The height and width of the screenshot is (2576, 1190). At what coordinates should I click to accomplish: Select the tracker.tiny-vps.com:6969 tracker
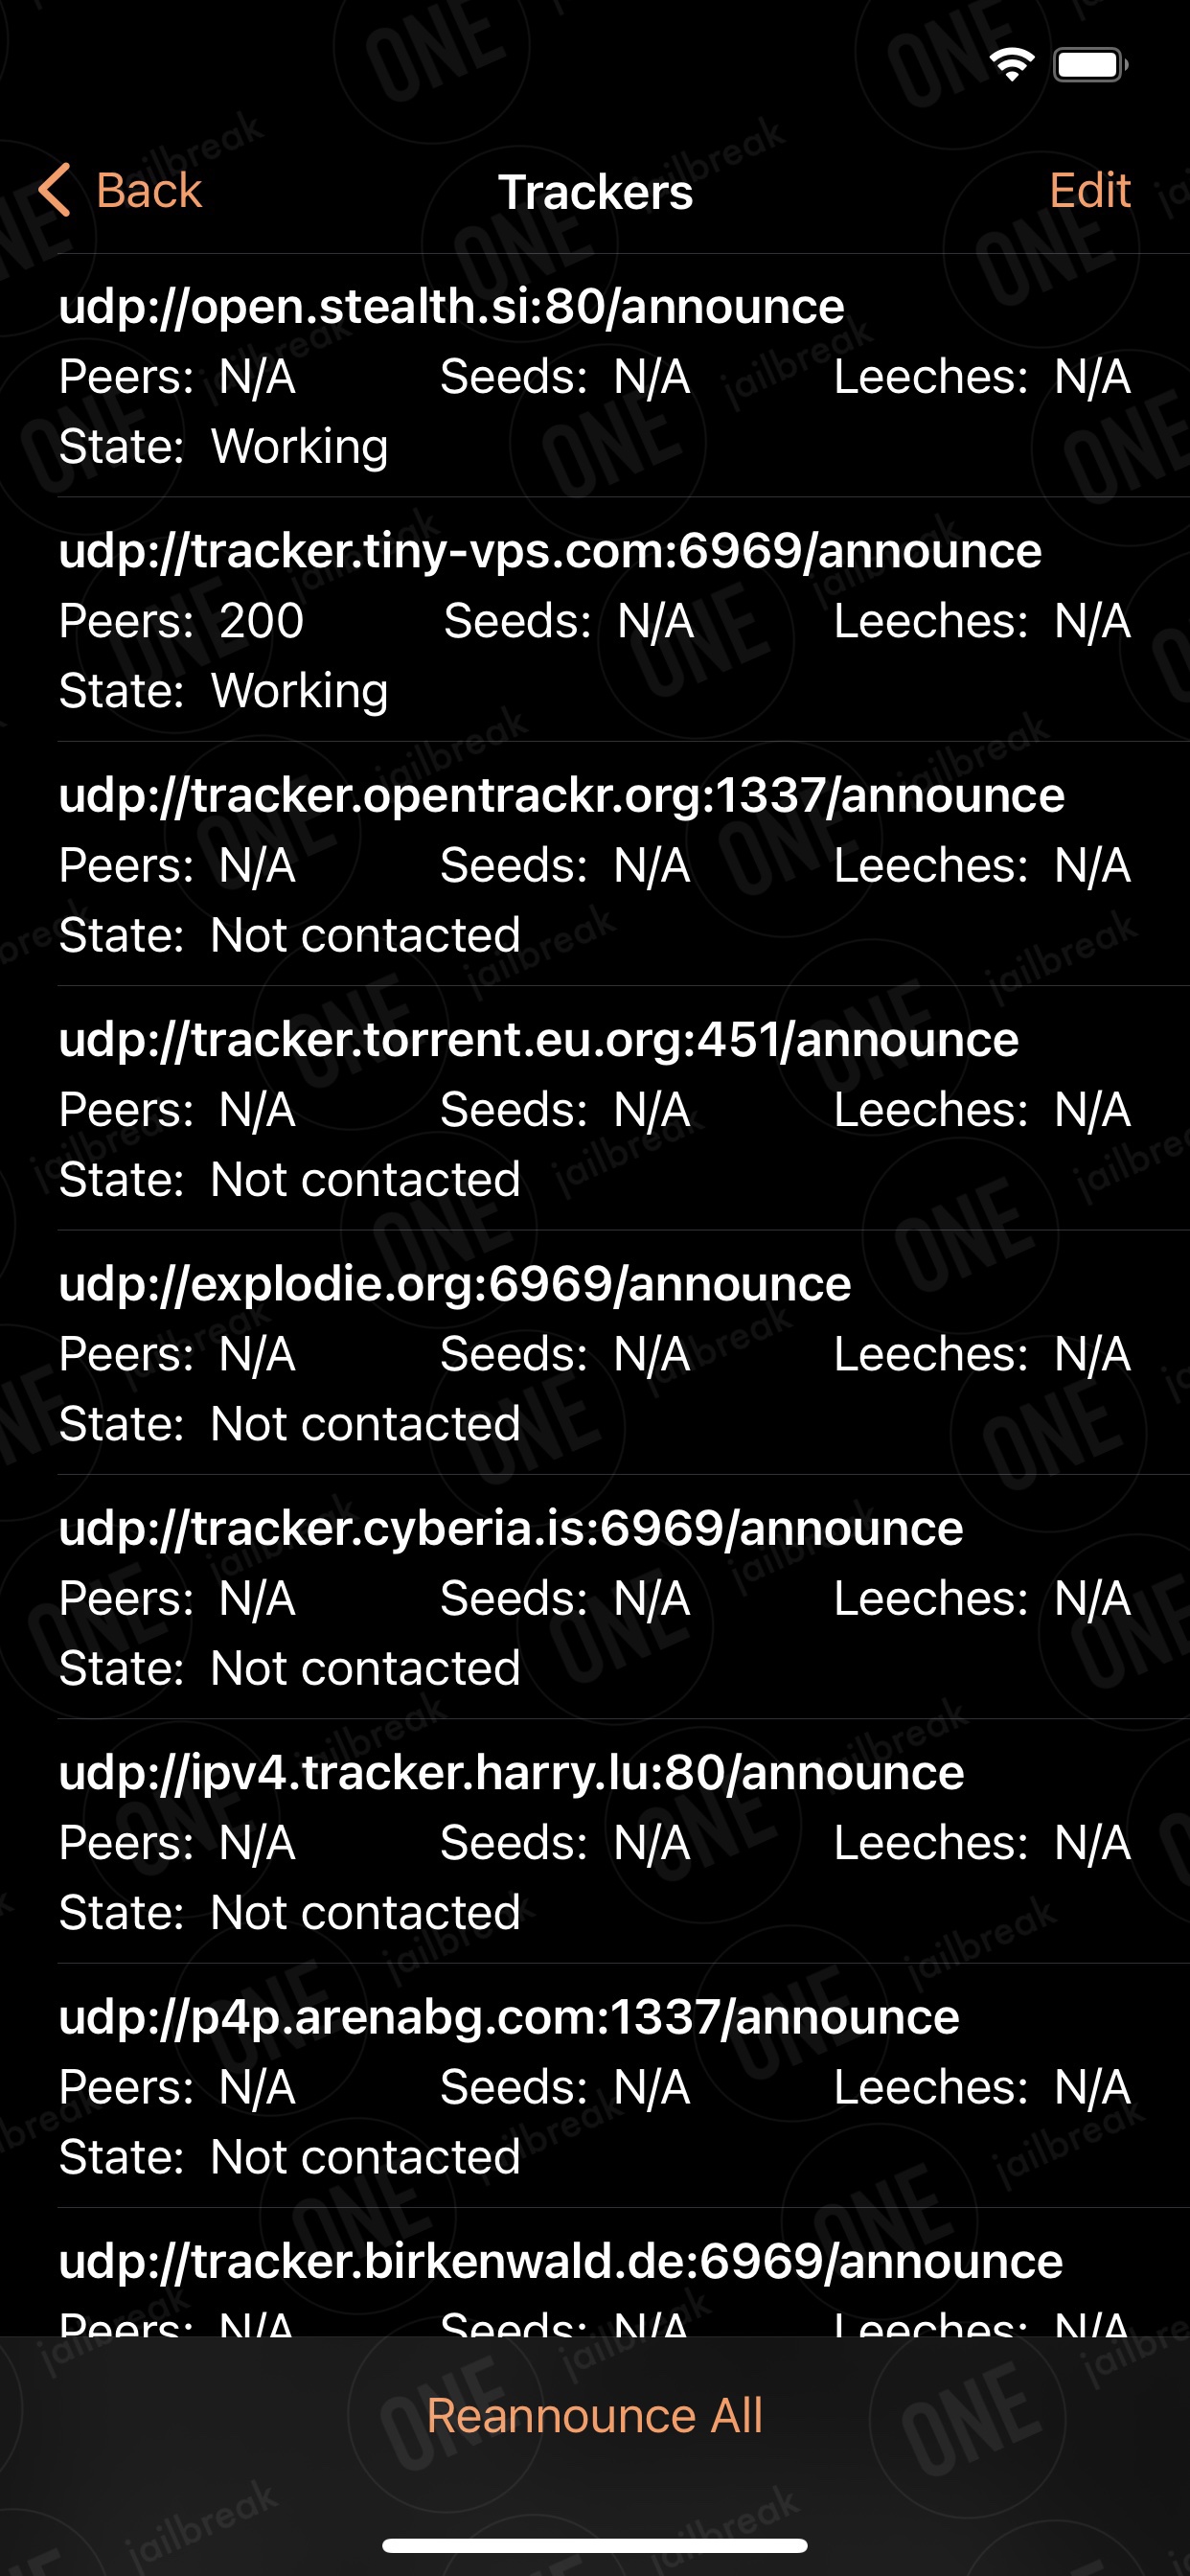point(595,620)
